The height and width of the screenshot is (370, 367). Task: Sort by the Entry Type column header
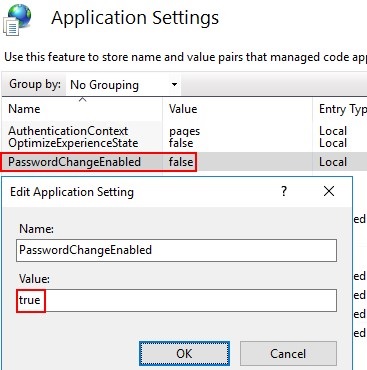point(340,109)
